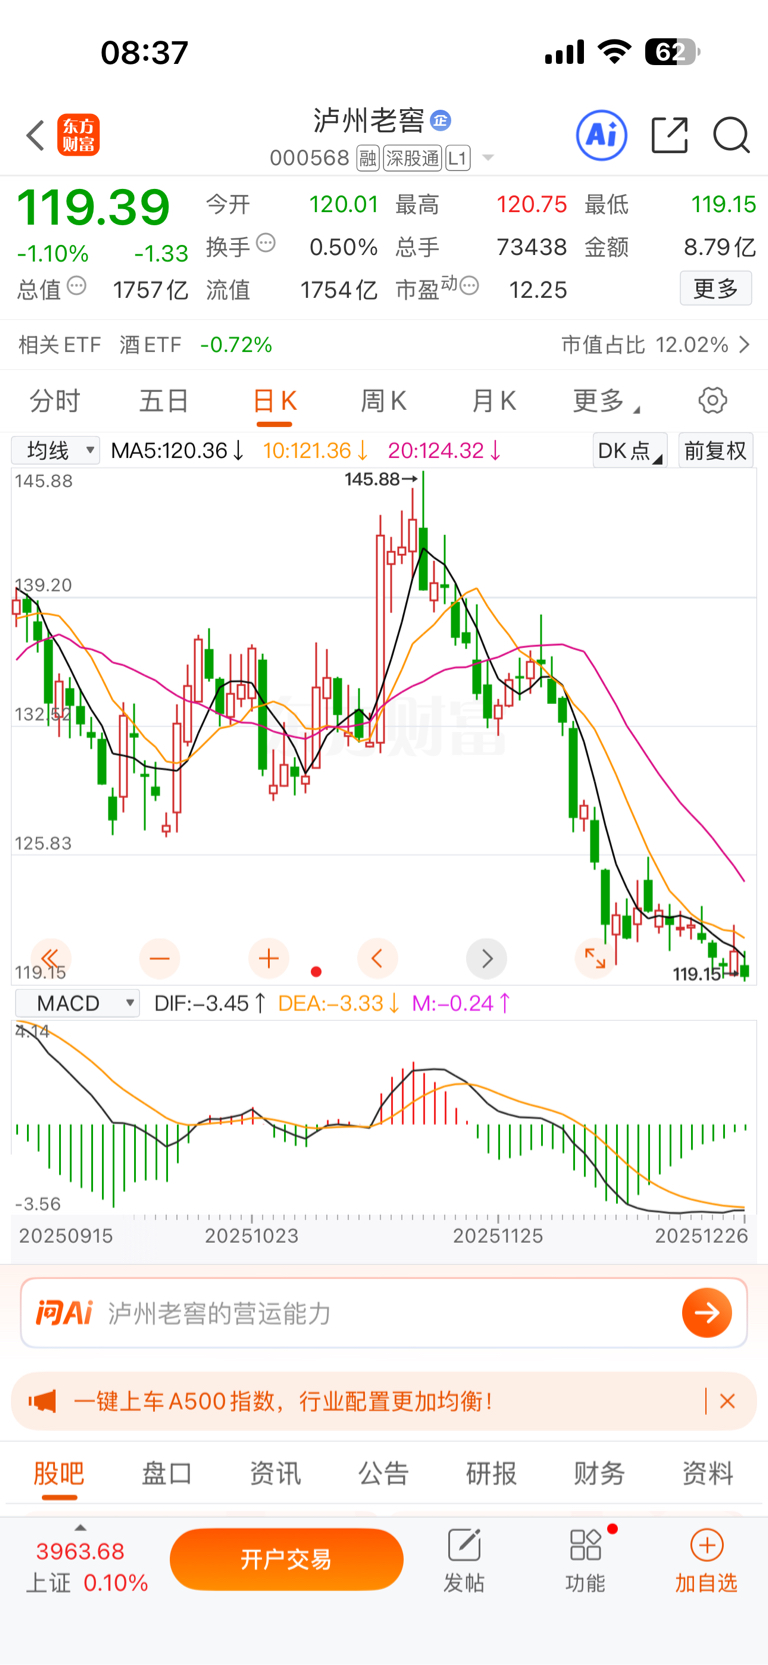Tap the share export icon
Image resolution: width=768 pixels, height=1665 pixels.
[x=669, y=135]
